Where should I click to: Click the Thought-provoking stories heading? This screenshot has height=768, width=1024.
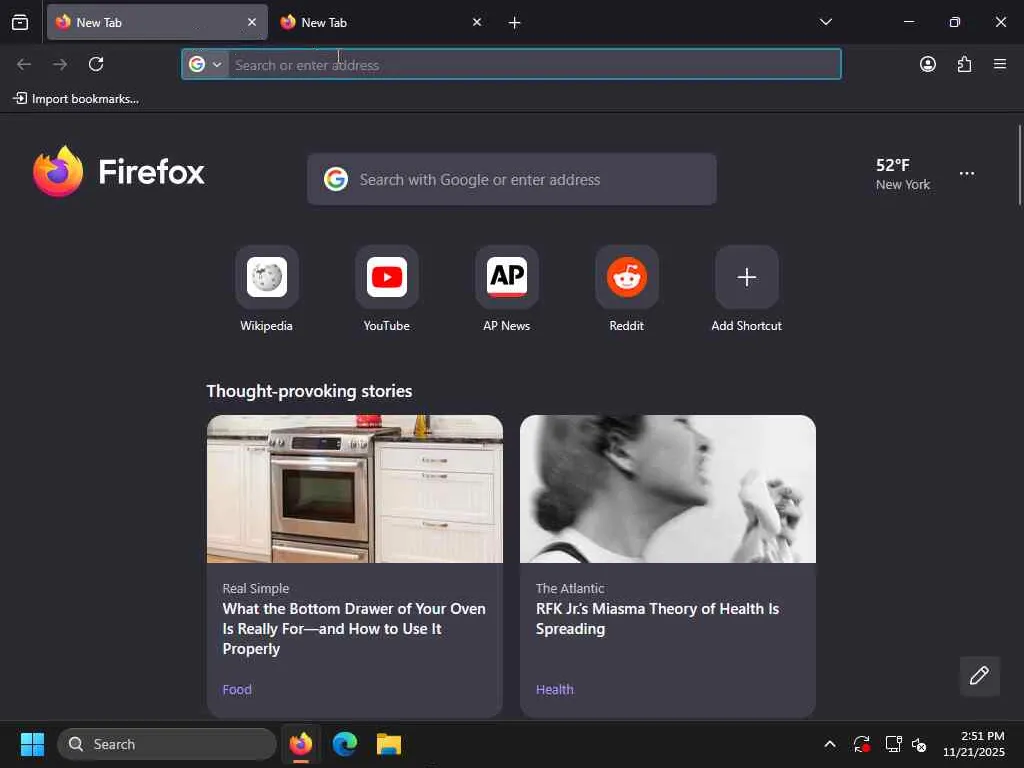(310, 391)
